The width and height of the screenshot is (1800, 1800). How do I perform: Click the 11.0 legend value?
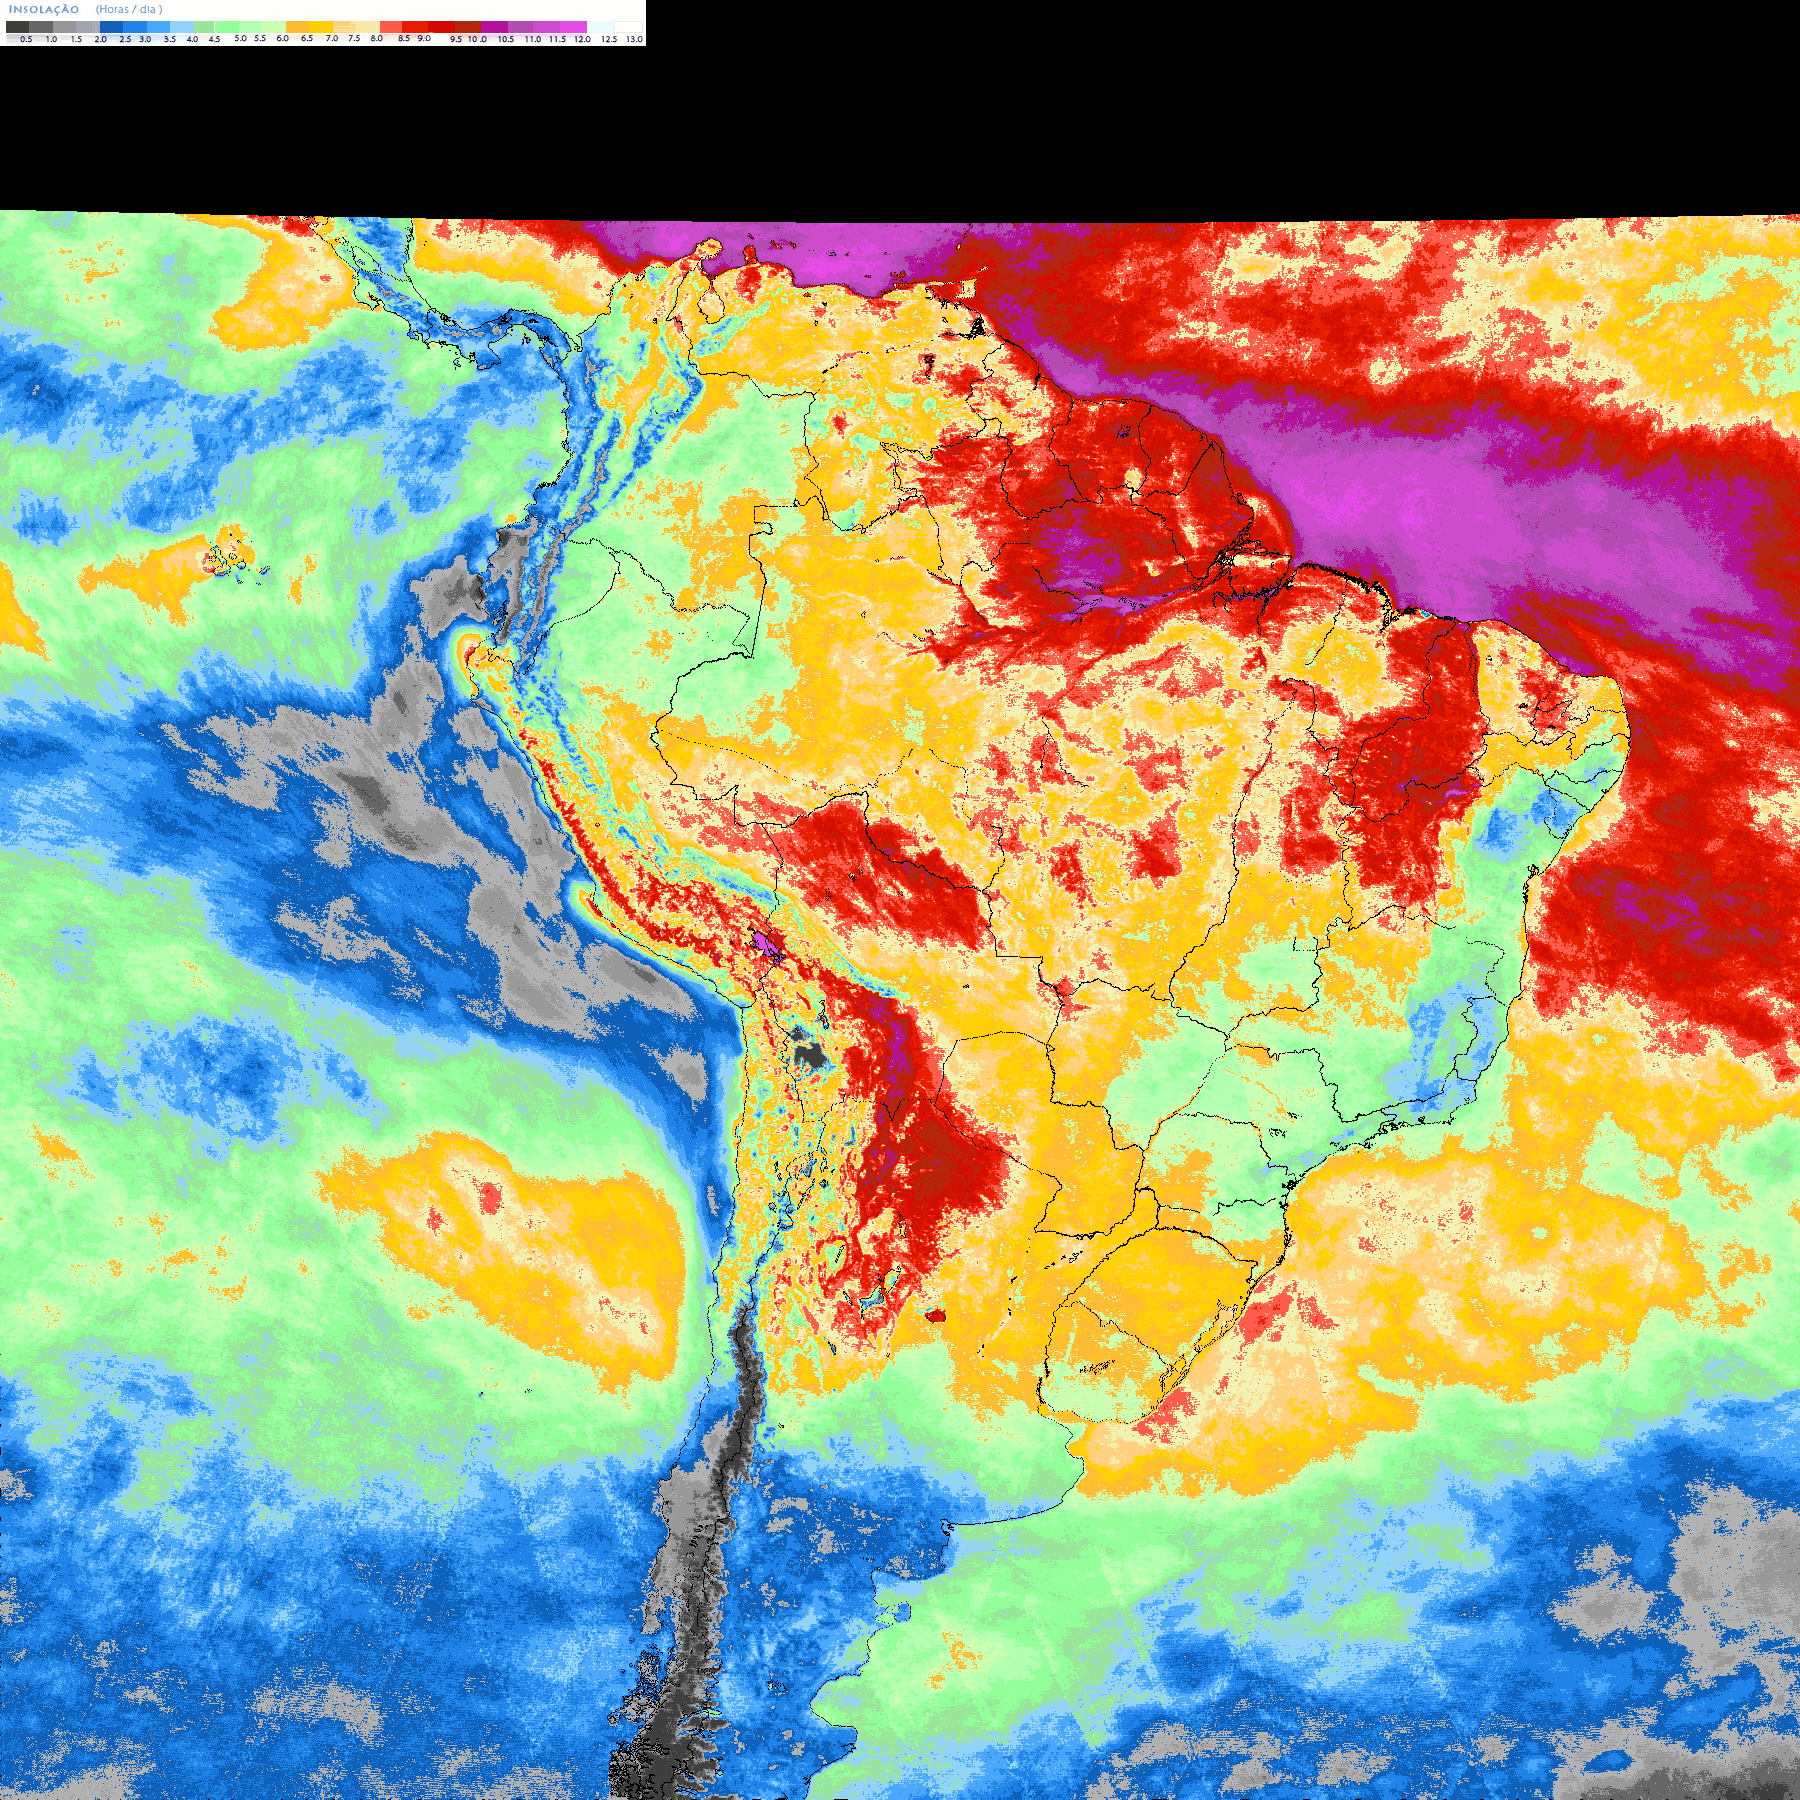(x=533, y=39)
